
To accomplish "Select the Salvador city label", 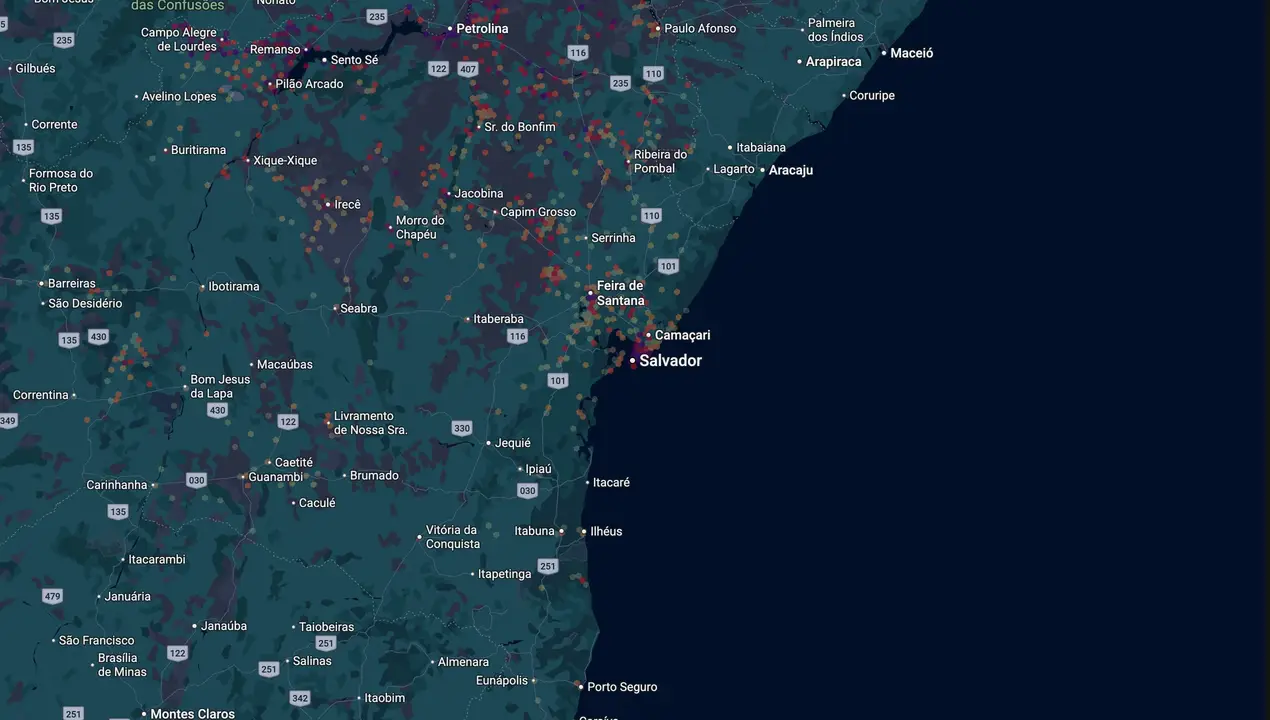I will [x=670, y=361].
